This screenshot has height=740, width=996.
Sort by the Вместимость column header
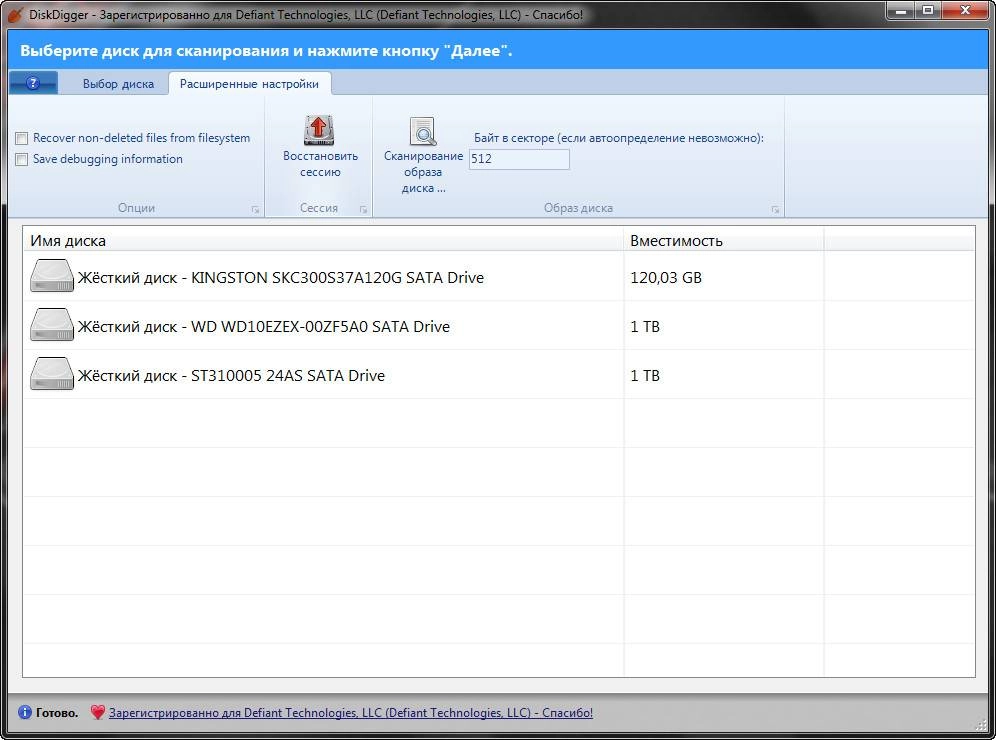723,241
